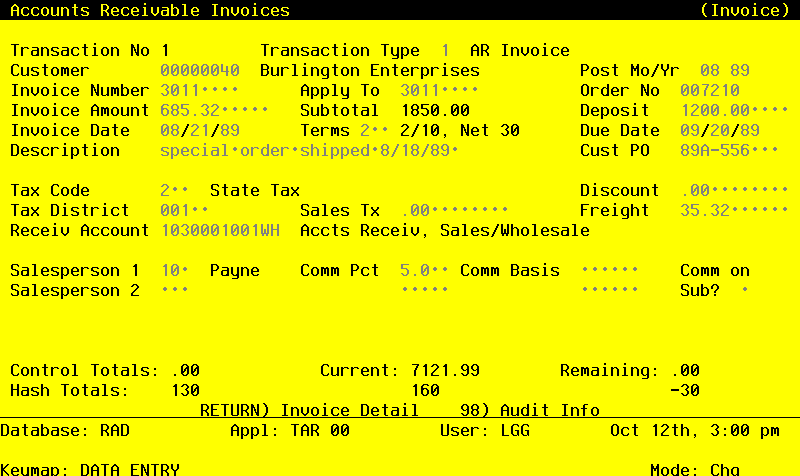800x476 pixels.
Task: Select the Current total 7121.99
Action: (x=445, y=370)
